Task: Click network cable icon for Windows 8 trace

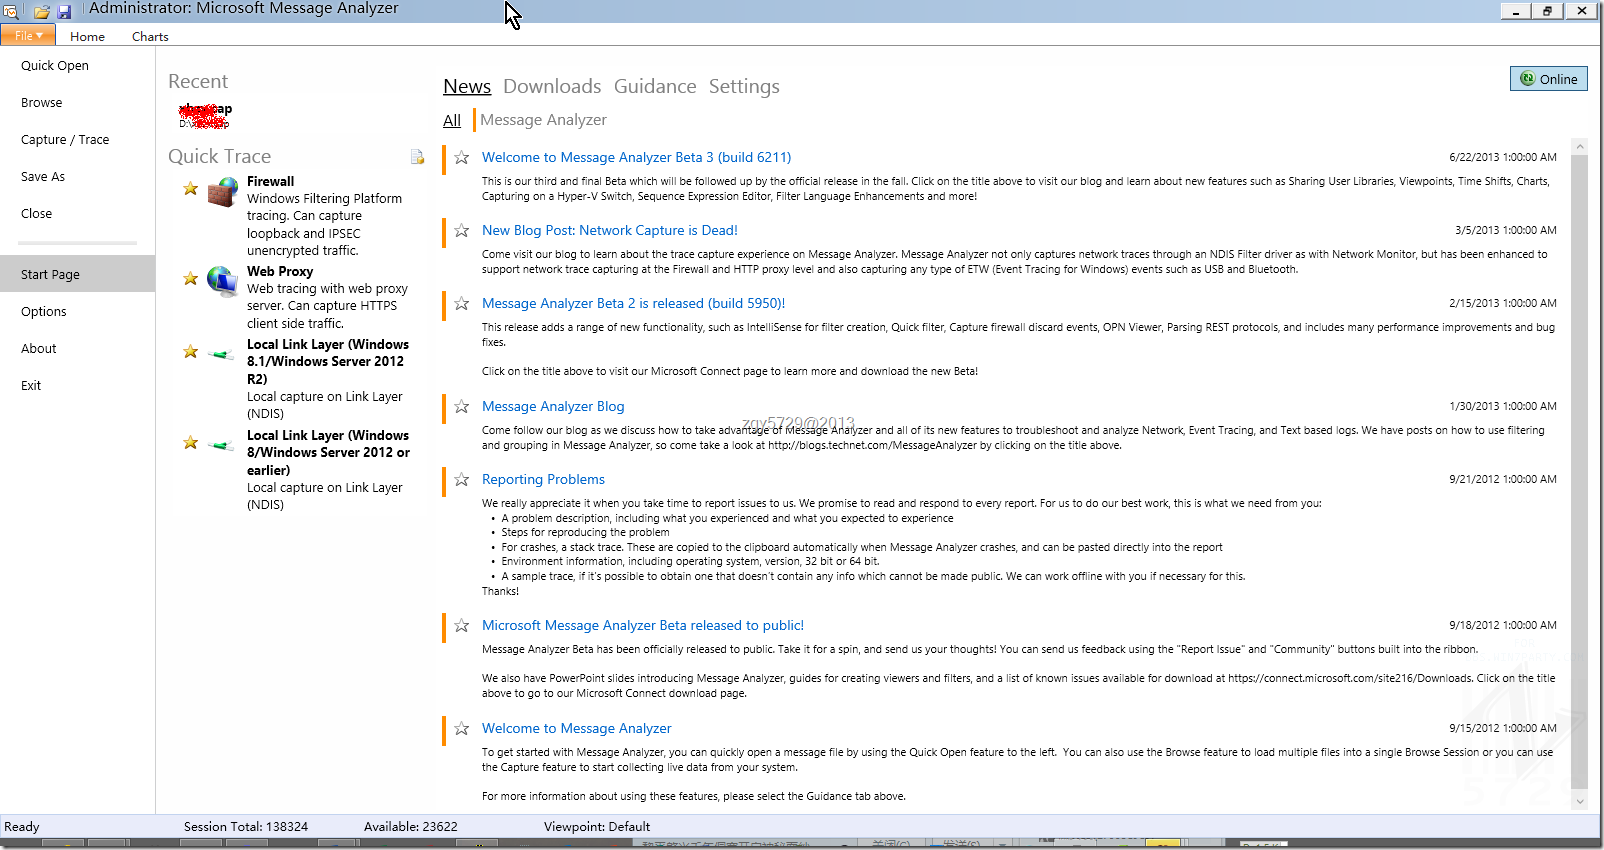Action: pyautogui.click(x=221, y=444)
